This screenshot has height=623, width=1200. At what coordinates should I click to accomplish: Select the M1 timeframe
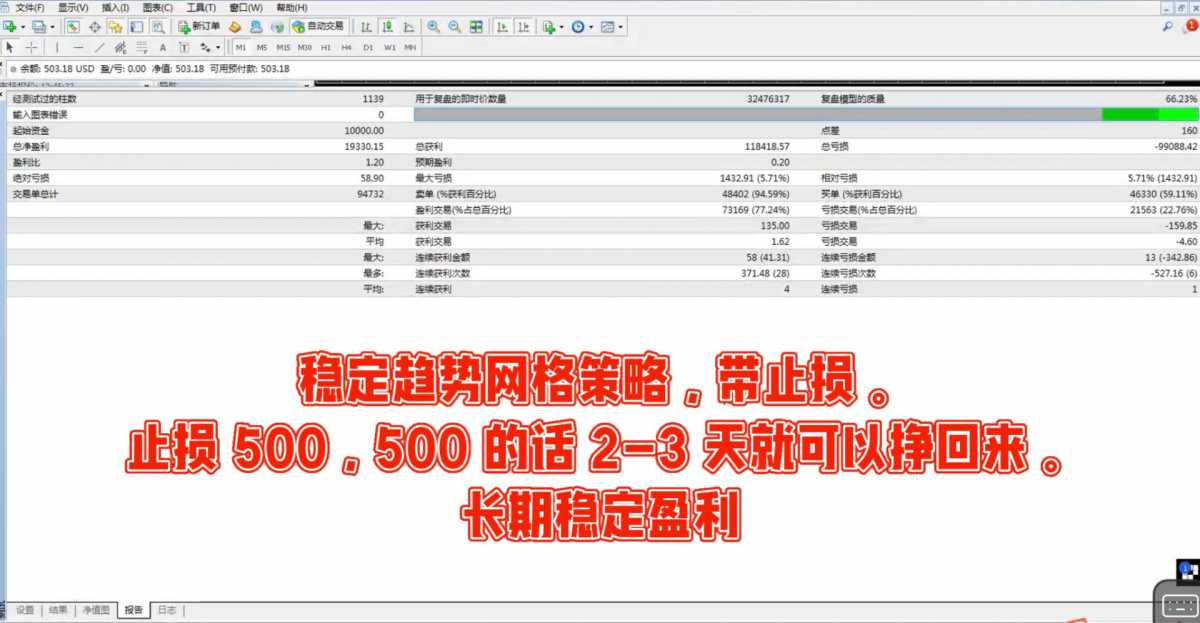pyautogui.click(x=241, y=47)
